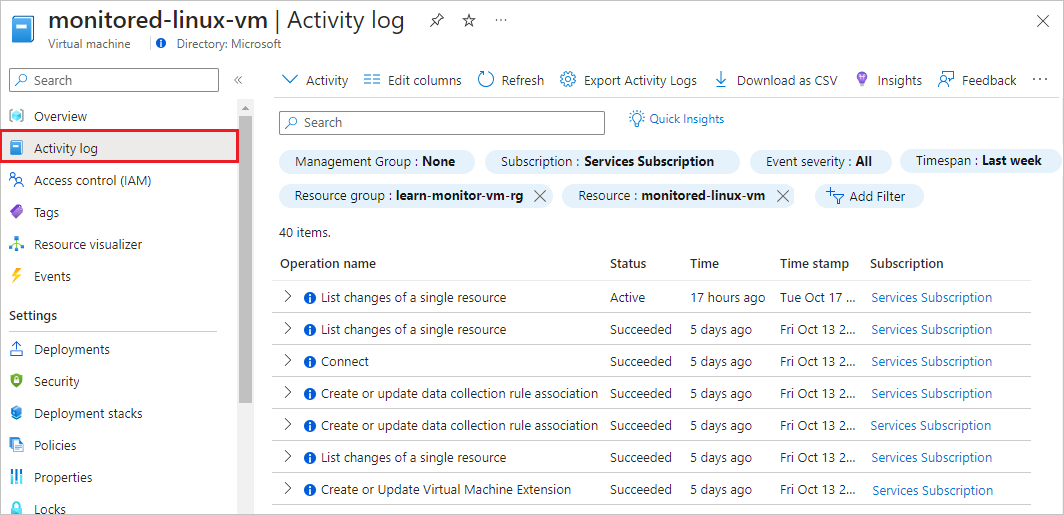This screenshot has height=515, width=1064.
Task: Add a new filter
Action: coord(869,196)
